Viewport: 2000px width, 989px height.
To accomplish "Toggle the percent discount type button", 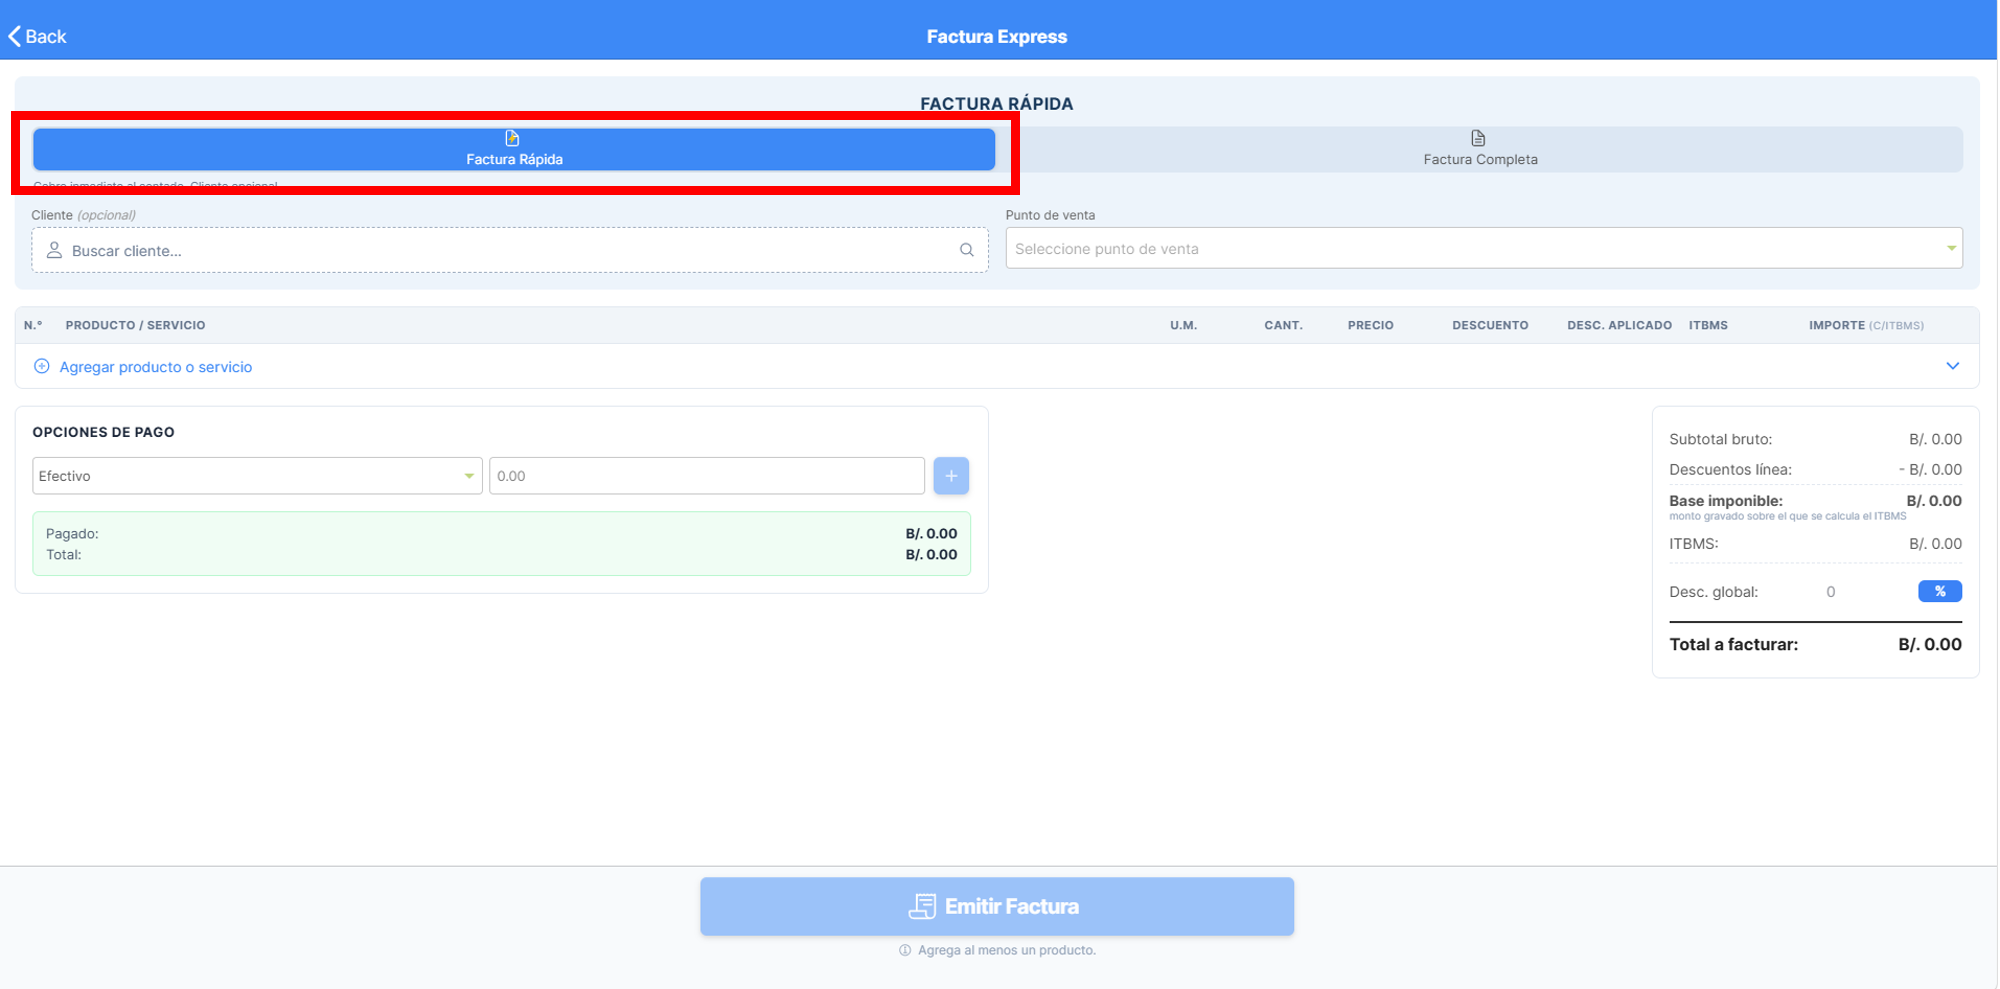I will (x=1939, y=591).
